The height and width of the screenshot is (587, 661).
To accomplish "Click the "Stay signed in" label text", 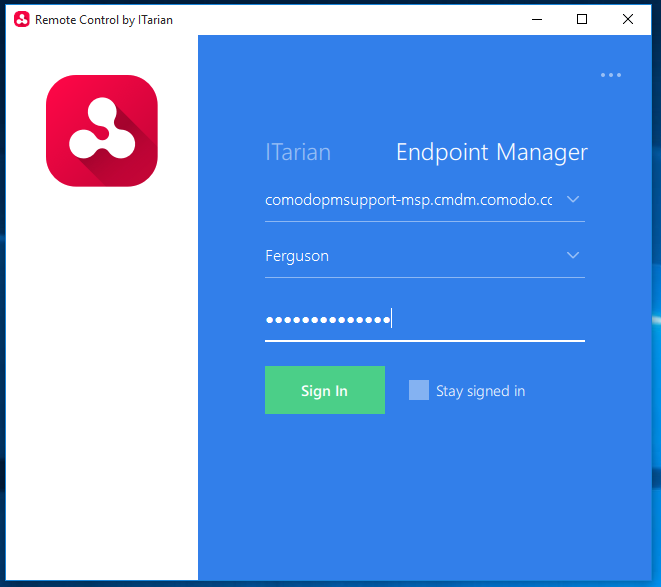I will coord(480,391).
